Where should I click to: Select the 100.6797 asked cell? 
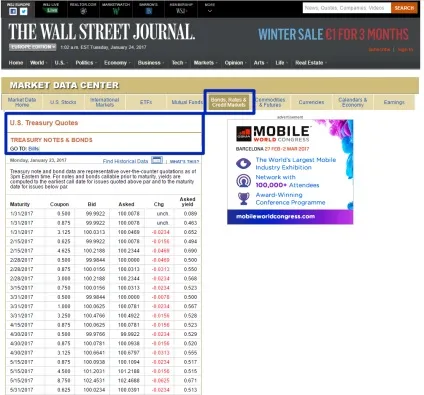coord(129,353)
